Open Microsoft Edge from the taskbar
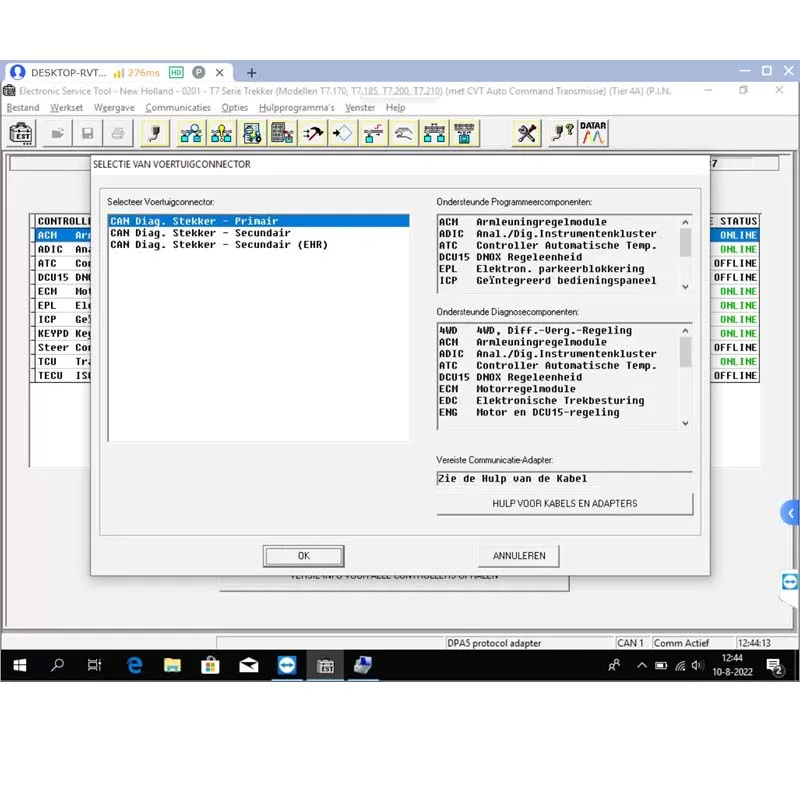Image resolution: width=800 pixels, height=800 pixels. 135,665
